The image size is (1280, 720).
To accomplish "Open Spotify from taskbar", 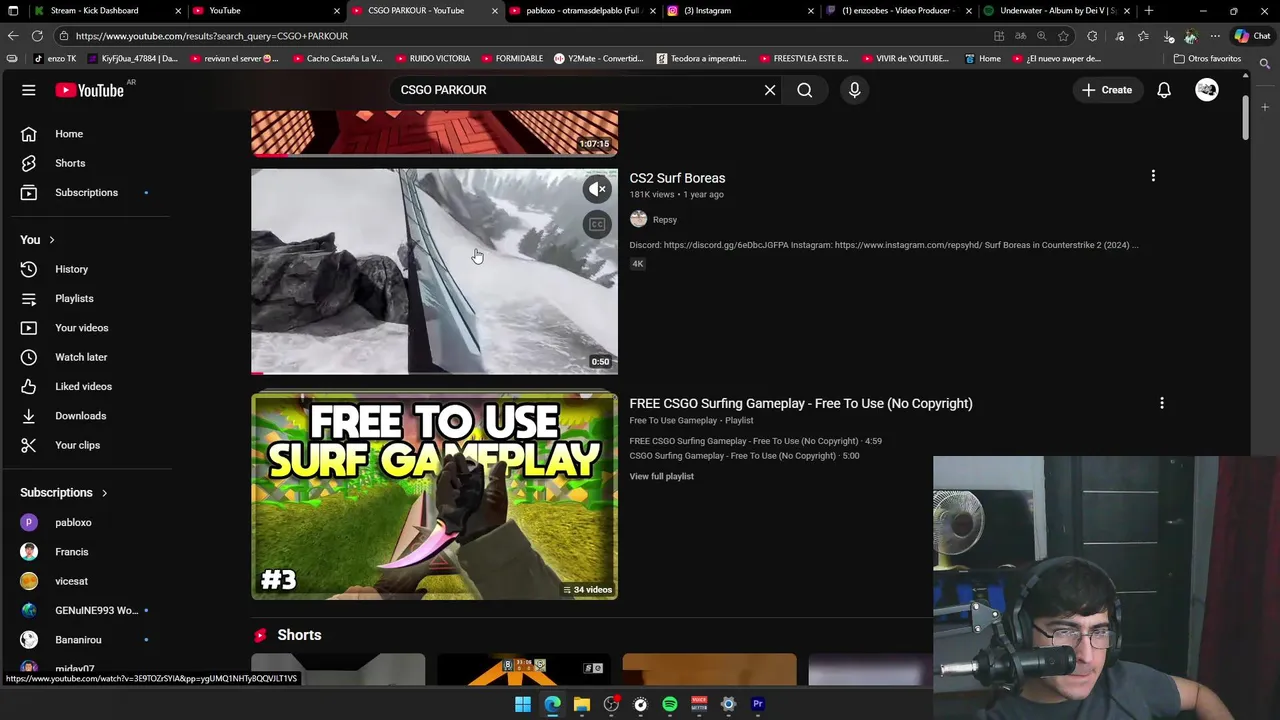I will click(670, 704).
